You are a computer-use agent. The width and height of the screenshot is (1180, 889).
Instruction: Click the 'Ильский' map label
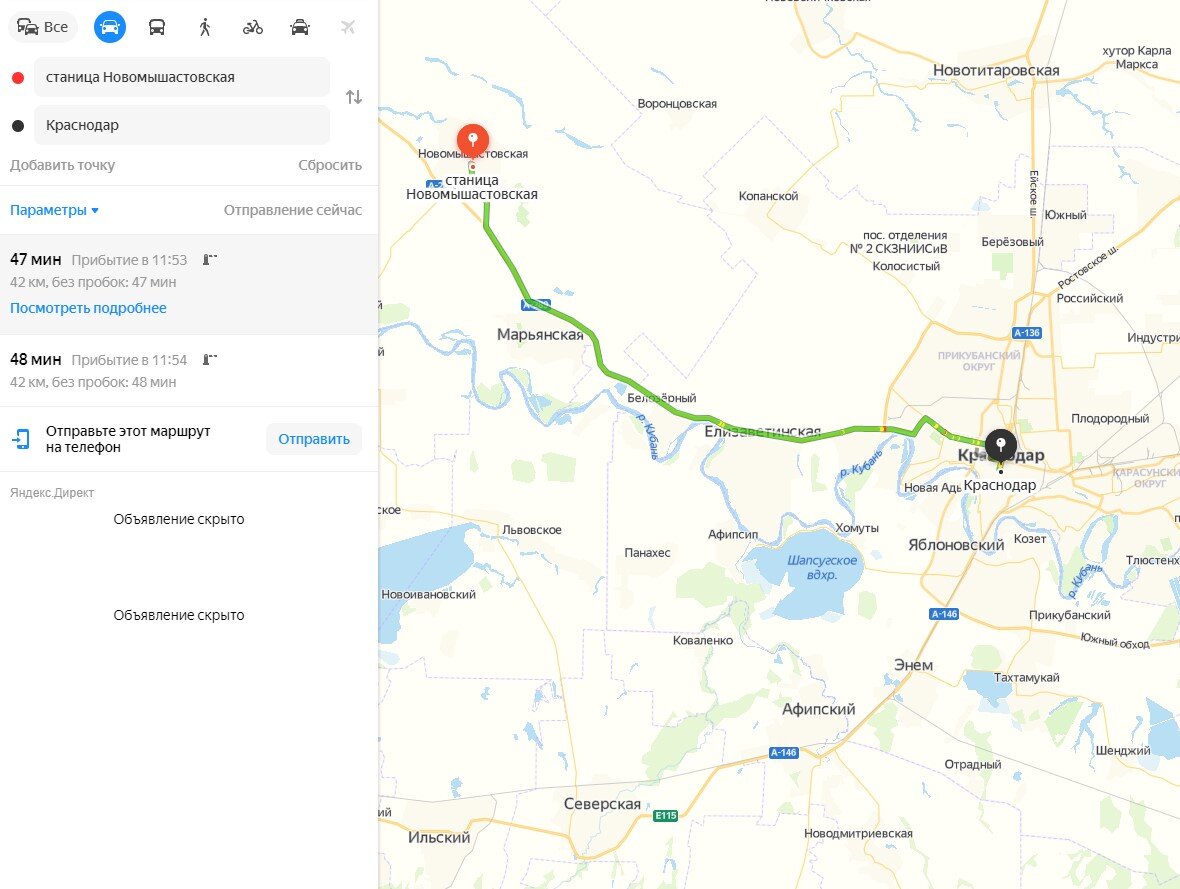pos(439,838)
